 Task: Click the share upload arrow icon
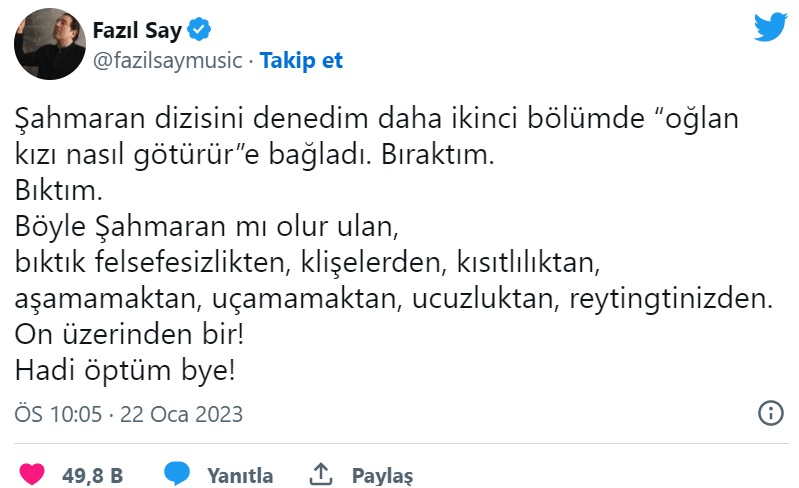coord(321,473)
